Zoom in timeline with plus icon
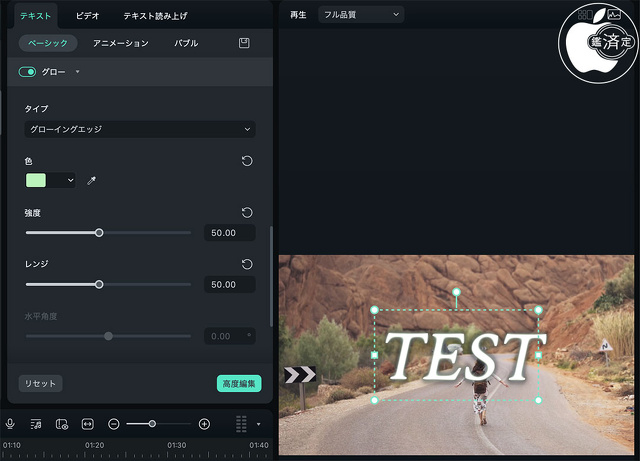640x461 pixels. [x=204, y=424]
